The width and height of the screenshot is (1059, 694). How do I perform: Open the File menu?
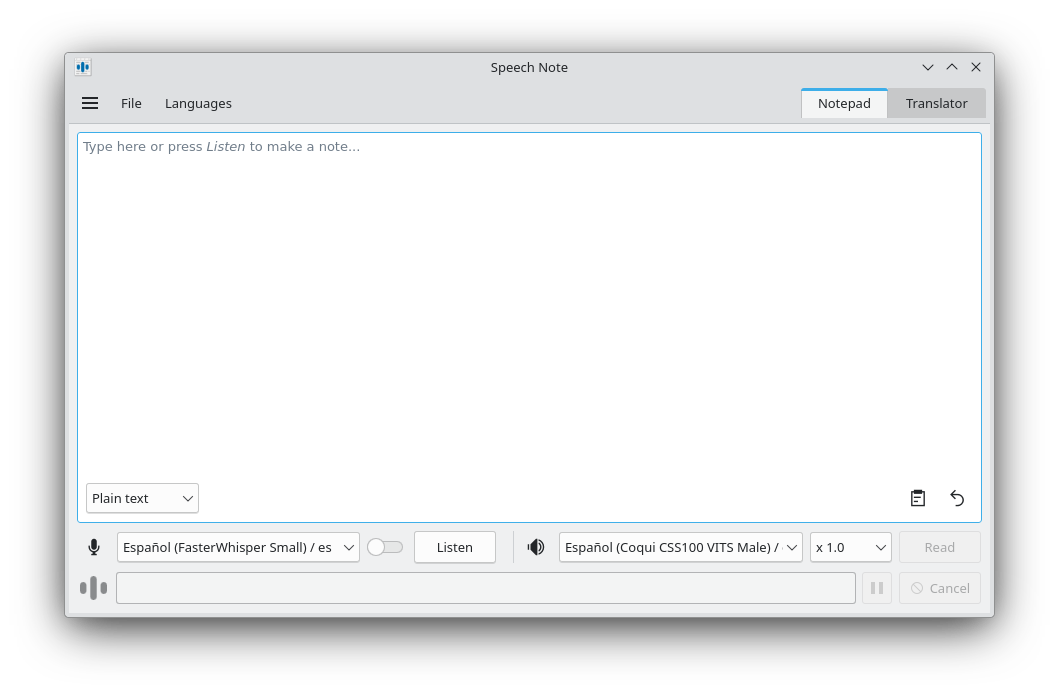[x=131, y=103]
